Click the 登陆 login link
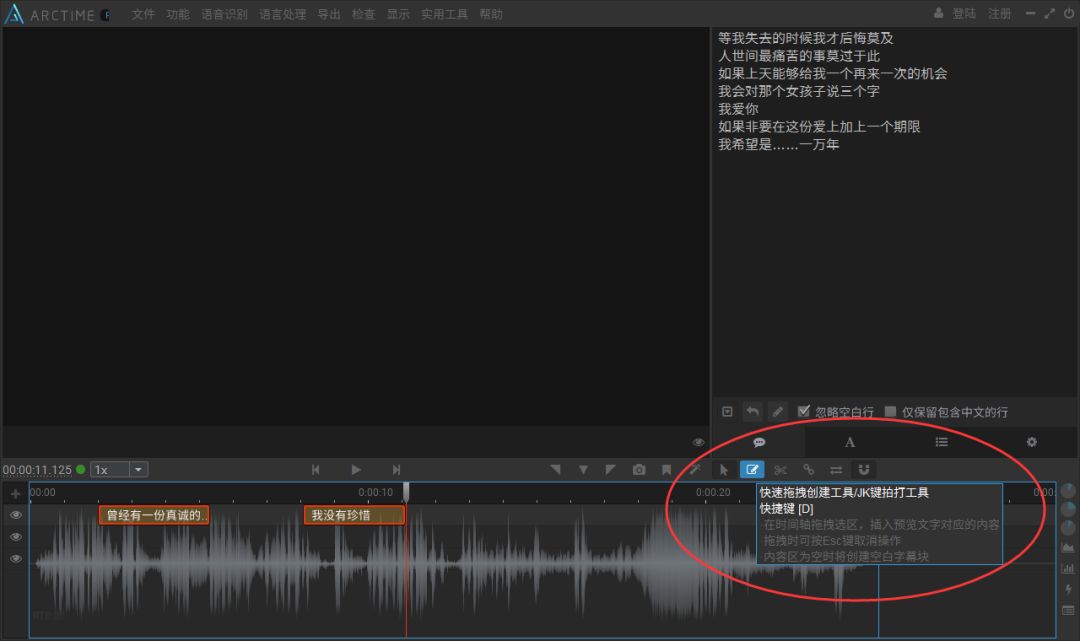This screenshot has height=641, width=1080. pos(964,14)
